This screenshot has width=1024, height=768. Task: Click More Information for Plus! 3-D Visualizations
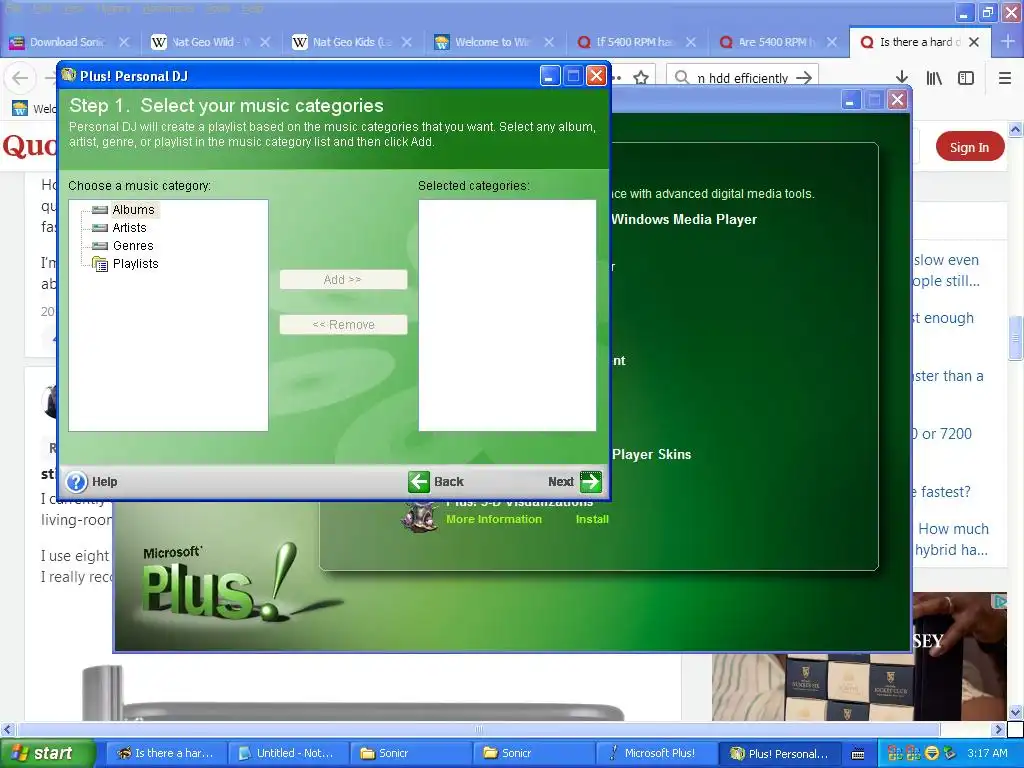click(494, 519)
